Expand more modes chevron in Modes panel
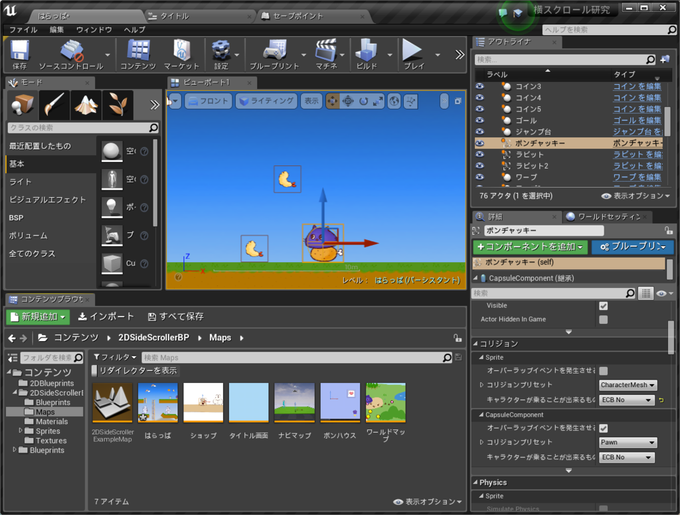The height and width of the screenshot is (515, 680). pos(154,105)
